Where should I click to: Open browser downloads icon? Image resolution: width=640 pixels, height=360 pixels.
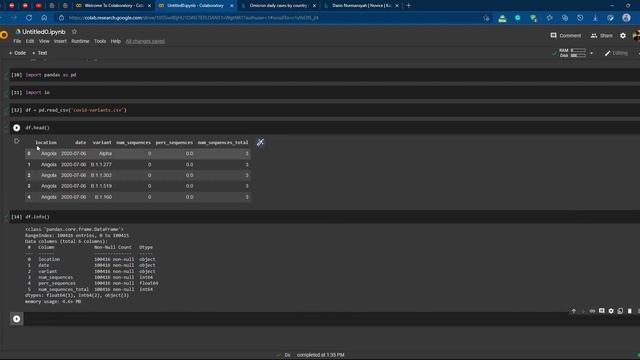tap(596, 18)
